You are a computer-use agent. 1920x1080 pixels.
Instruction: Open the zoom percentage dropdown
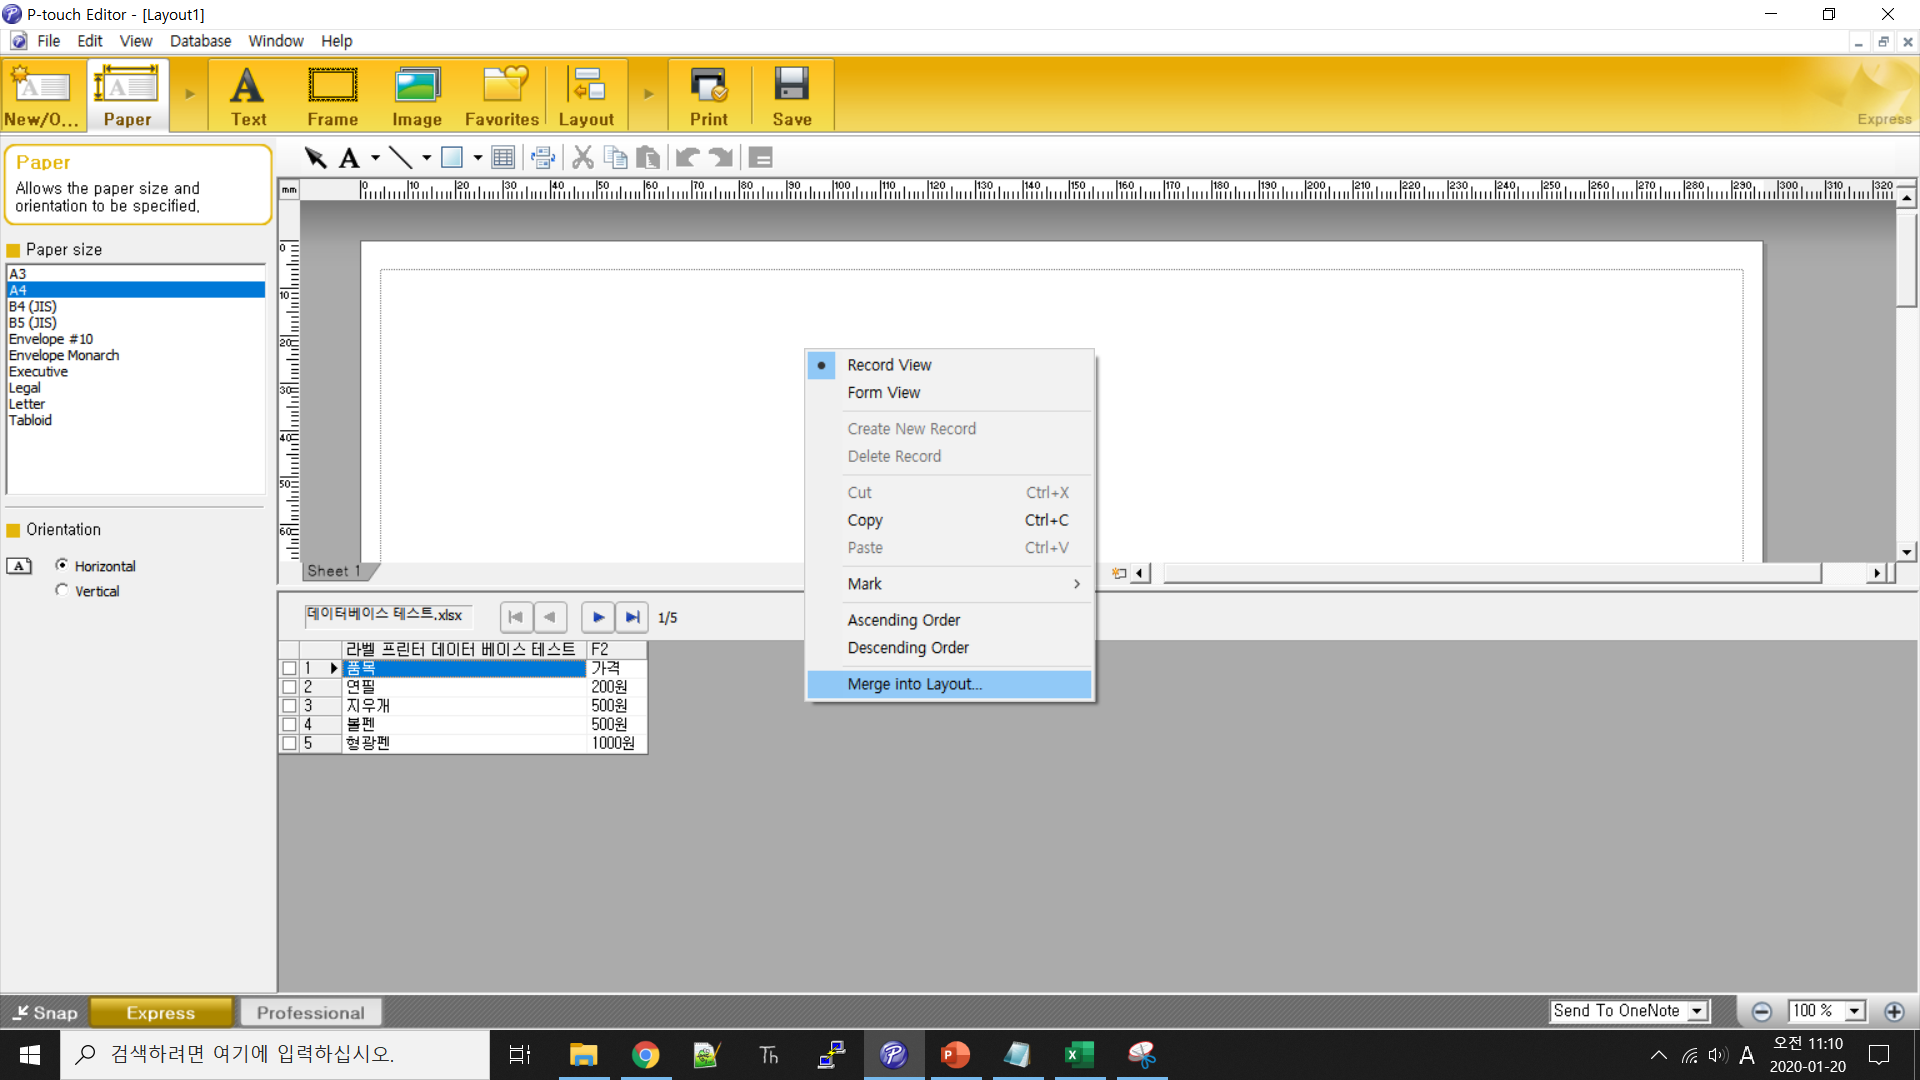1855,1011
